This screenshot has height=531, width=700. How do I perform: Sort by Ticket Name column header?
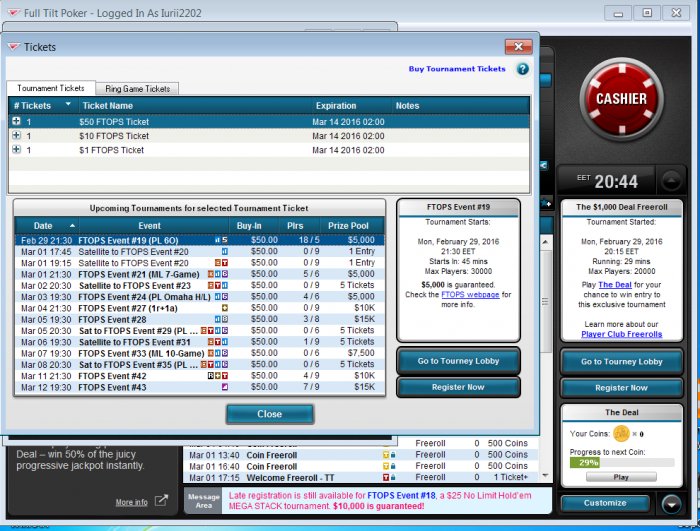point(194,106)
